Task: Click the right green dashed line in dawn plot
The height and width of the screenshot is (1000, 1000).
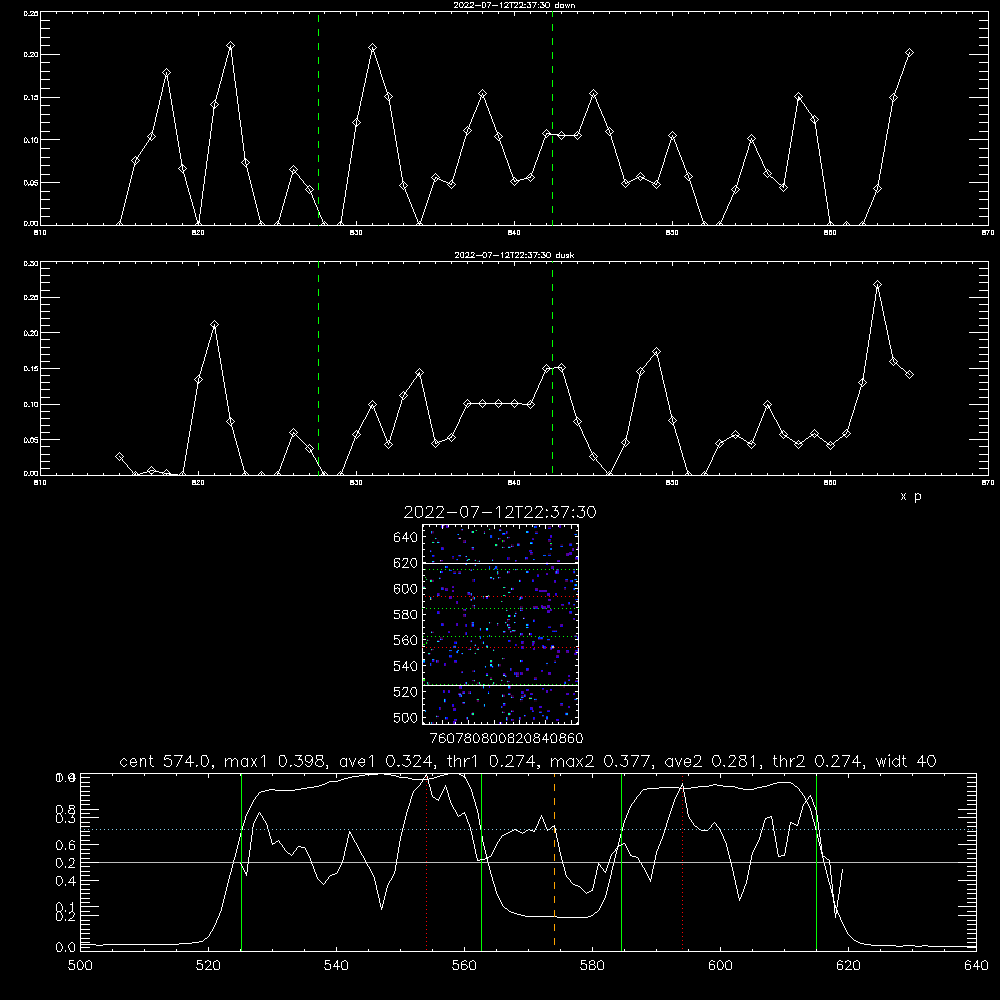Action: pyautogui.click(x=552, y=118)
